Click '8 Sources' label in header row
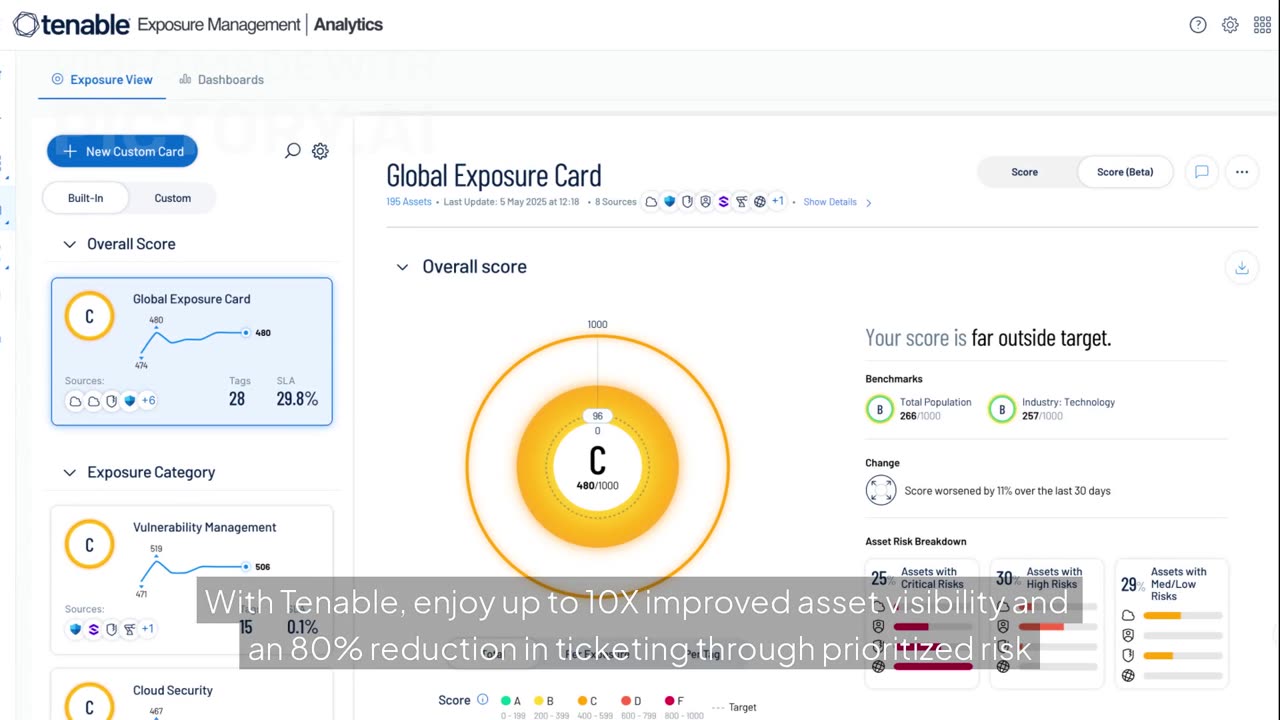 tap(615, 202)
